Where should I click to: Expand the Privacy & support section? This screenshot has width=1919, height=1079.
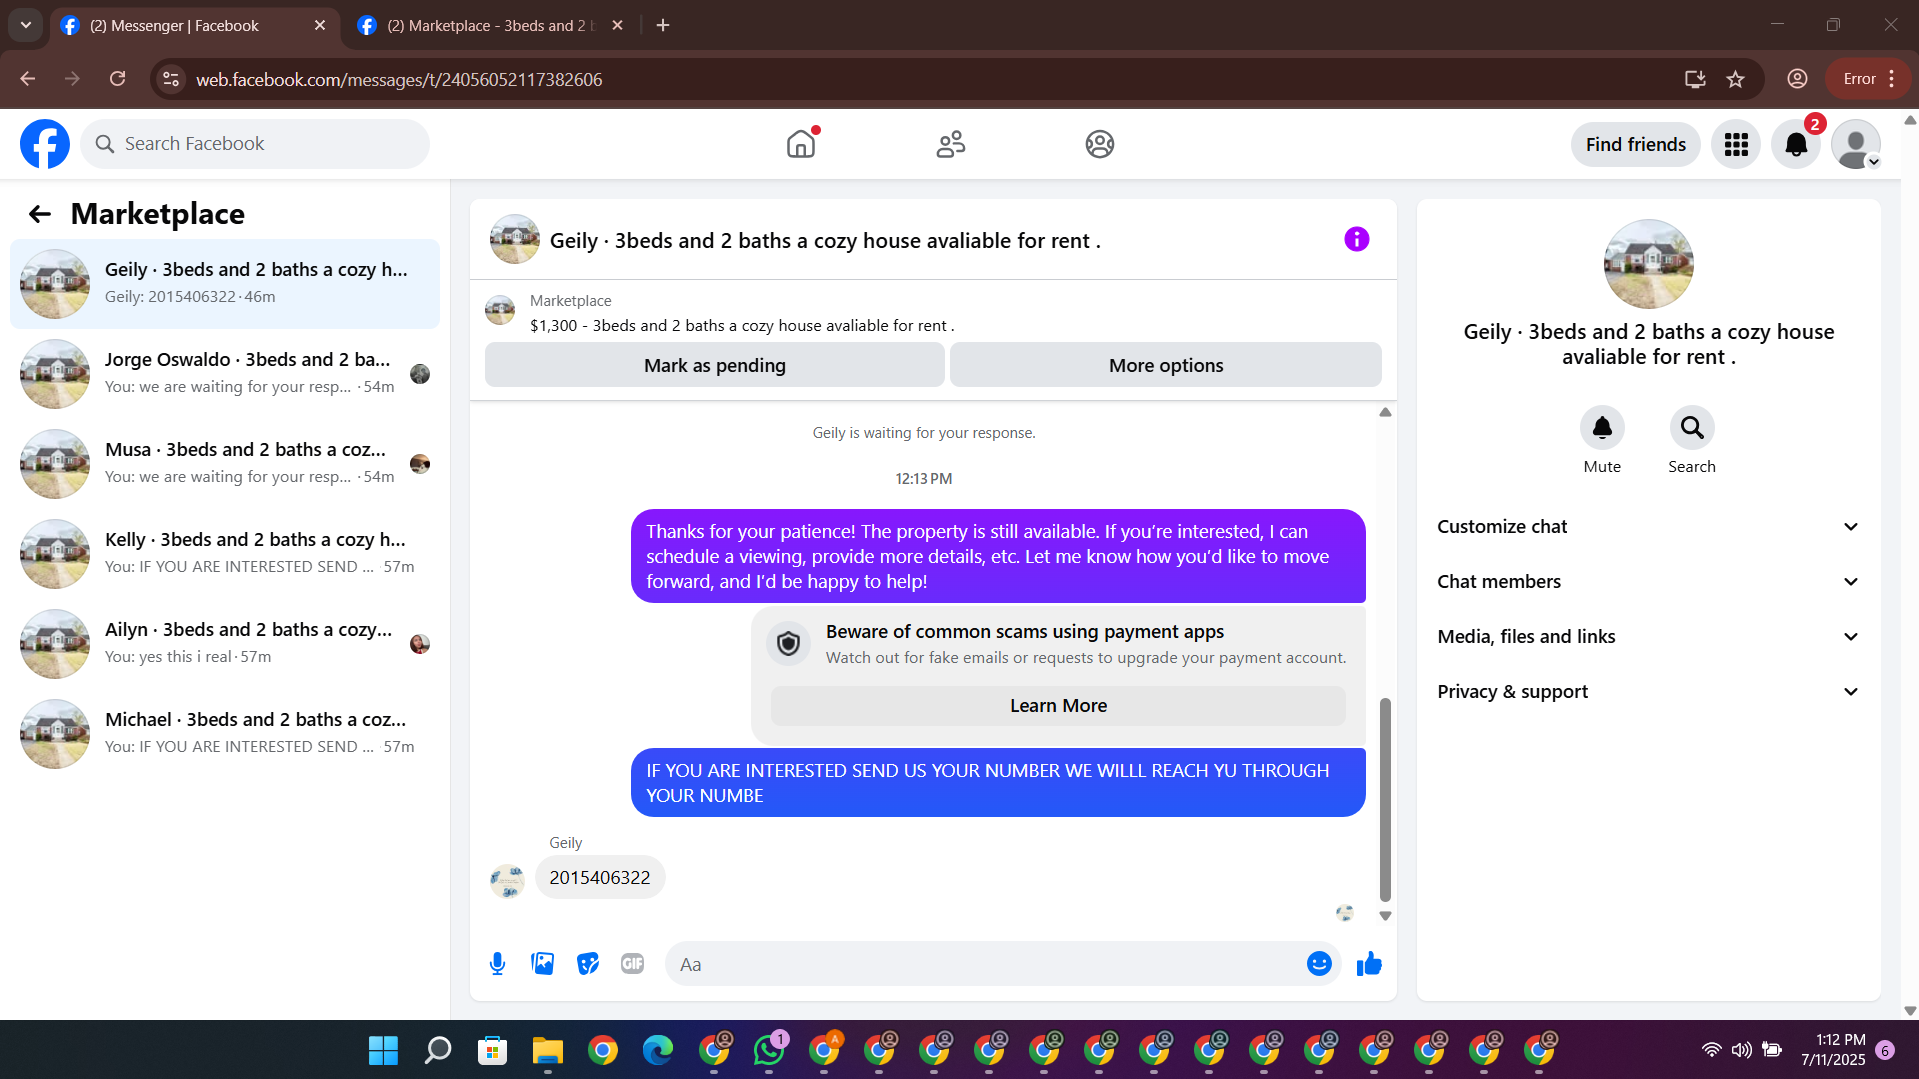tap(1648, 692)
